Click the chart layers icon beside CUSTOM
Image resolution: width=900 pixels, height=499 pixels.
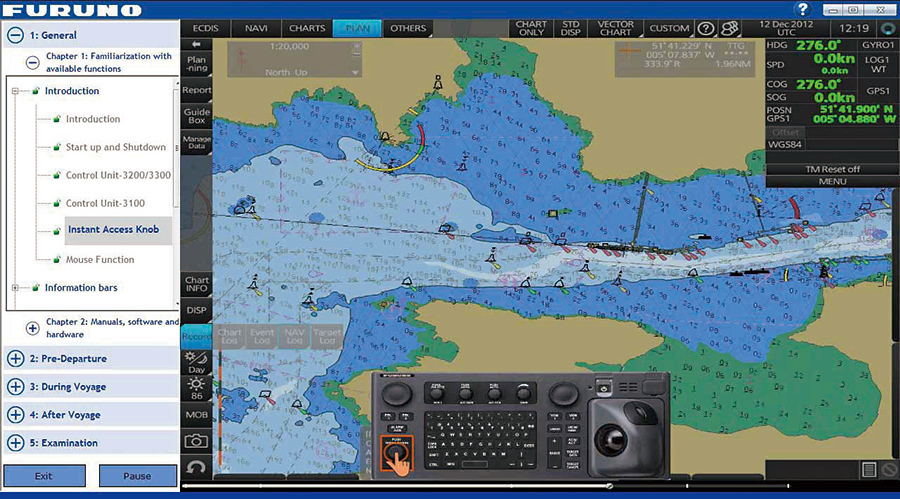click(731, 29)
